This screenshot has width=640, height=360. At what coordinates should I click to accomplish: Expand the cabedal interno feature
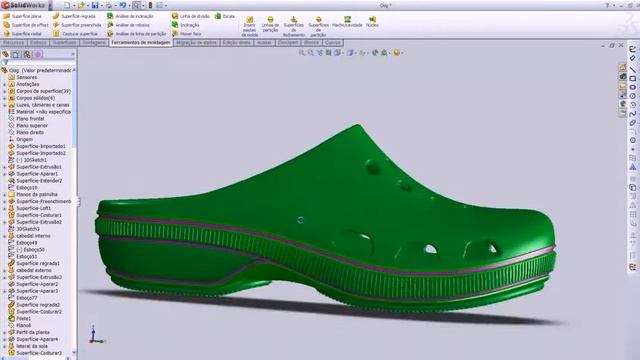pyautogui.click(x=5, y=236)
